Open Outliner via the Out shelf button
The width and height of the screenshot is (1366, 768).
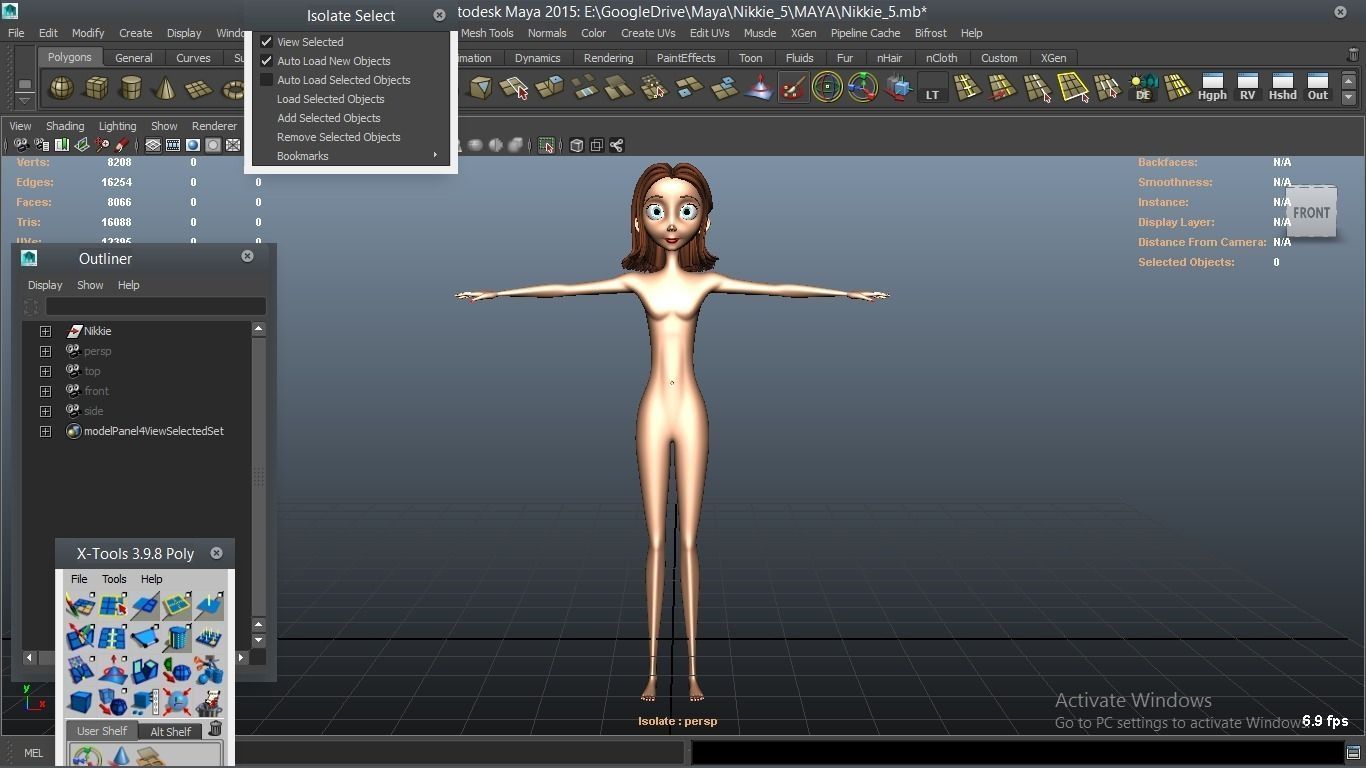(1318, 88)
